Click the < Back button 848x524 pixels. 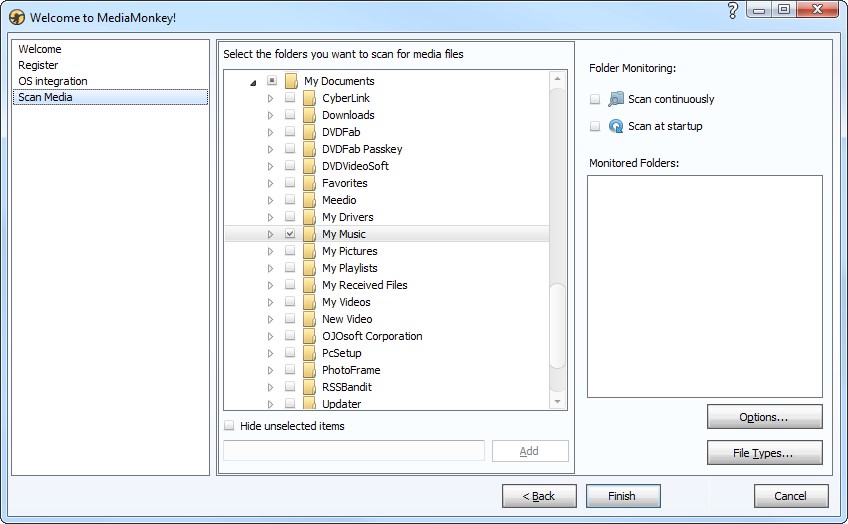[539, 496]
